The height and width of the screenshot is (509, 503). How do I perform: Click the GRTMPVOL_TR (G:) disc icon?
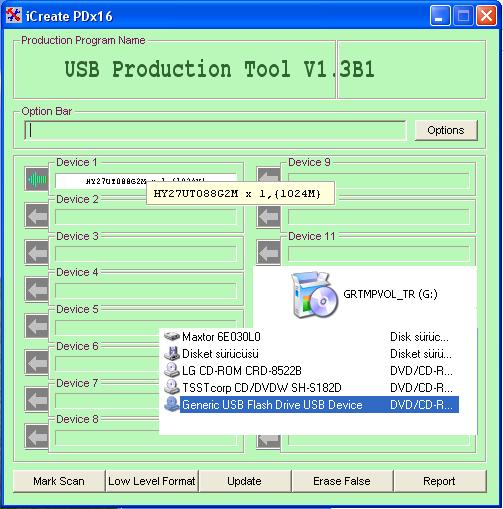pos(314,294)
